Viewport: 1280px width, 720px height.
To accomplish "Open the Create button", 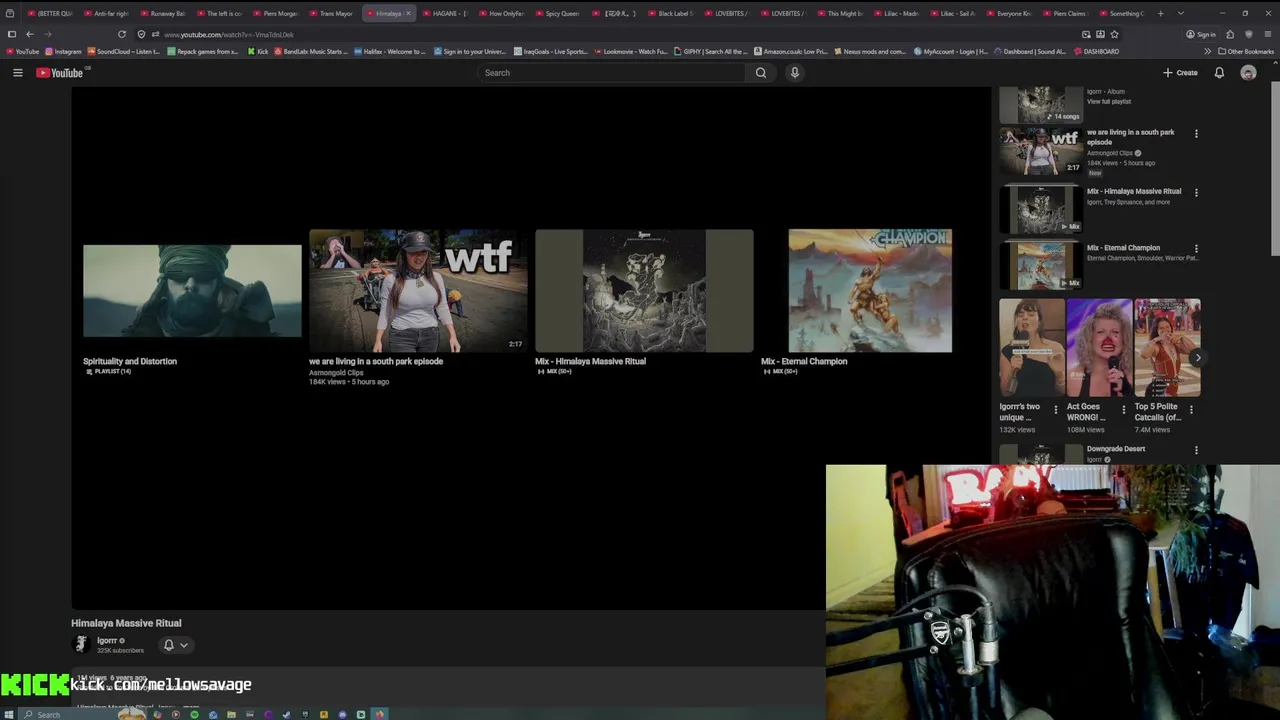I will point(1180,73).
